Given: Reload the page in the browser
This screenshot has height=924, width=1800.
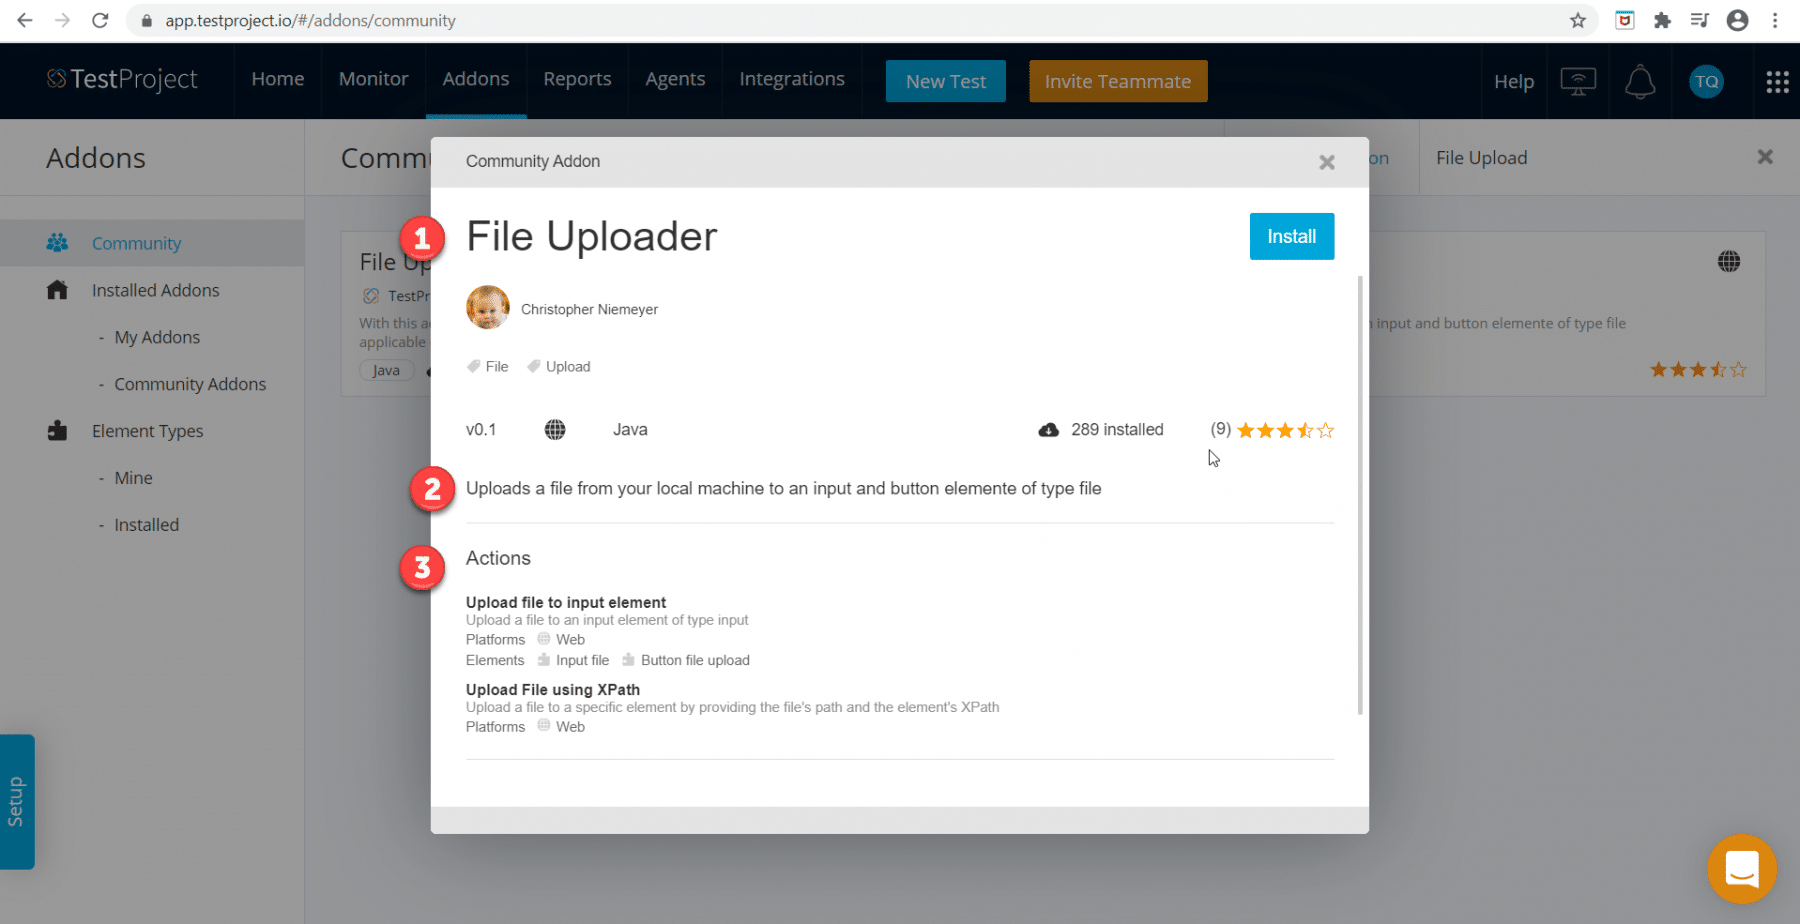Looking at the screenshot, I should click(100, 20).
